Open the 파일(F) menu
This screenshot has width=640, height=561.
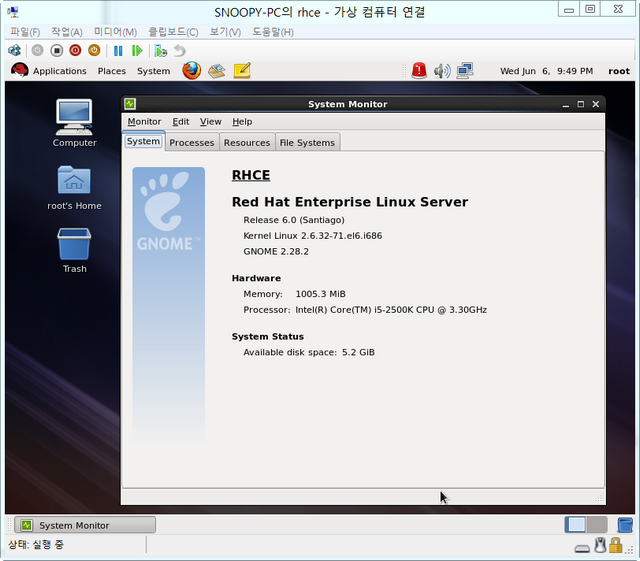point(25,32)
